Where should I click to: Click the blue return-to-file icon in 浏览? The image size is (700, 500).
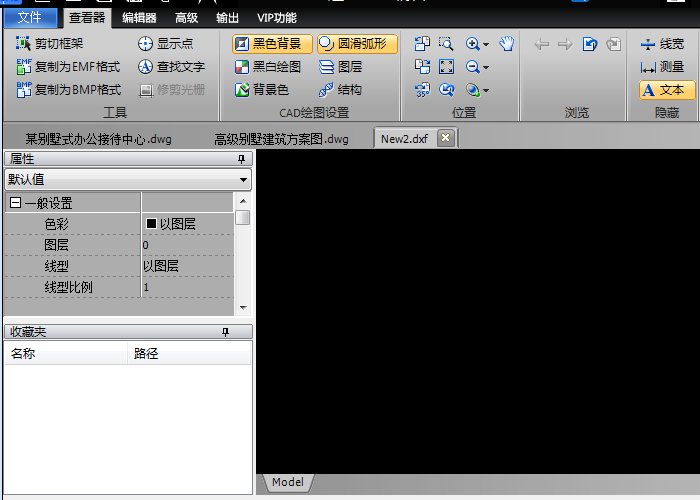tap(590, 44)
